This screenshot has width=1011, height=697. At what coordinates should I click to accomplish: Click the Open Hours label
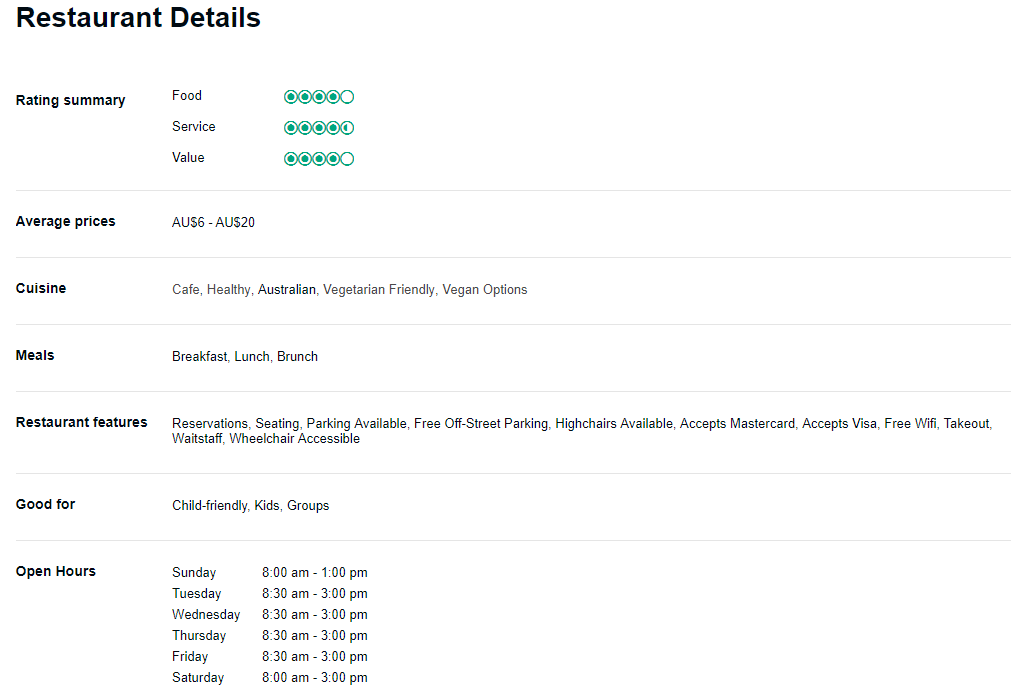[x=55, y=571]
